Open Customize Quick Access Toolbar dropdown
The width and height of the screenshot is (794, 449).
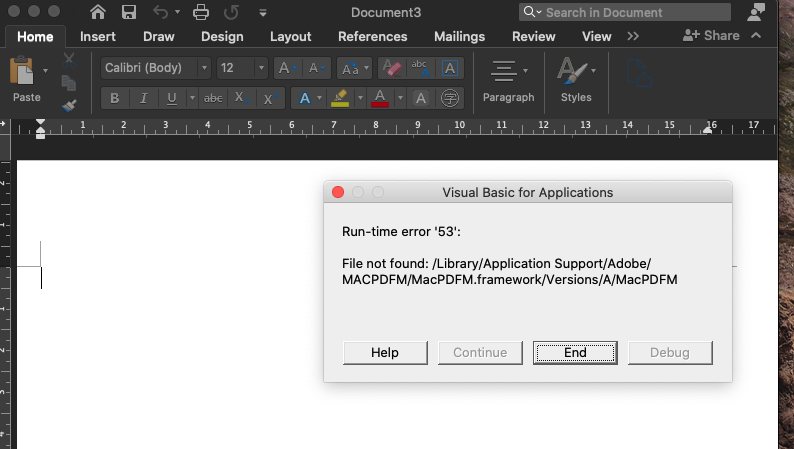tap(263, 13)
